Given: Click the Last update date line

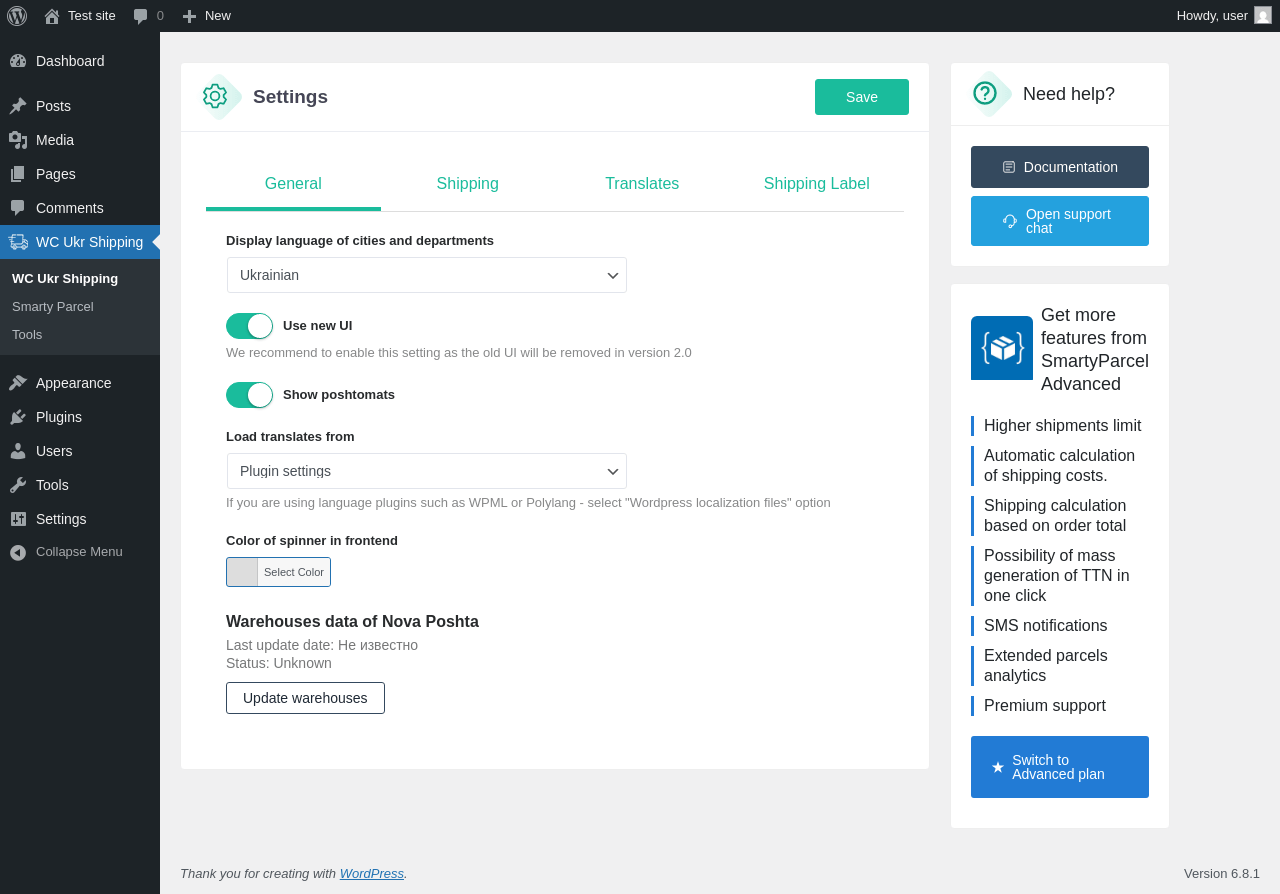Looking at the screenshot, I should coord(322,645).
